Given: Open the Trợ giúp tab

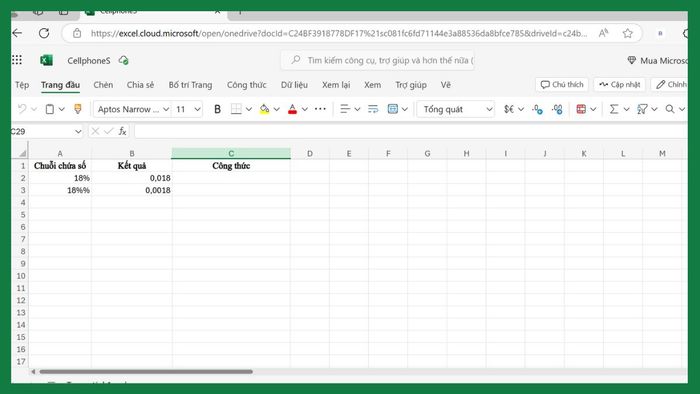Looking at the screenshot, I should 411,85.
